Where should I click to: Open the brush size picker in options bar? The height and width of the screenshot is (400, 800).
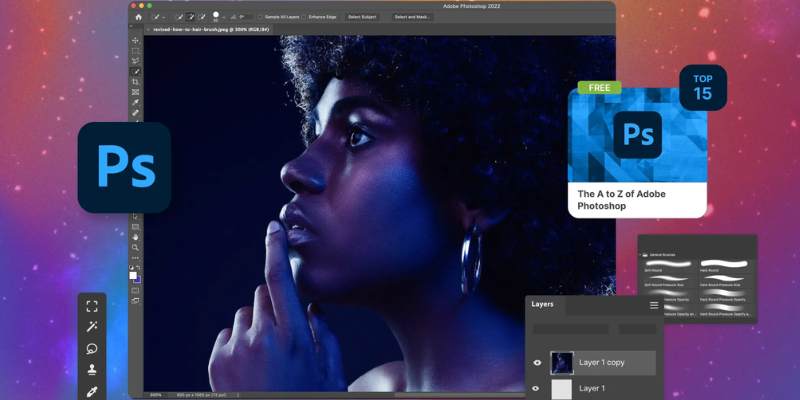point(216,17)
